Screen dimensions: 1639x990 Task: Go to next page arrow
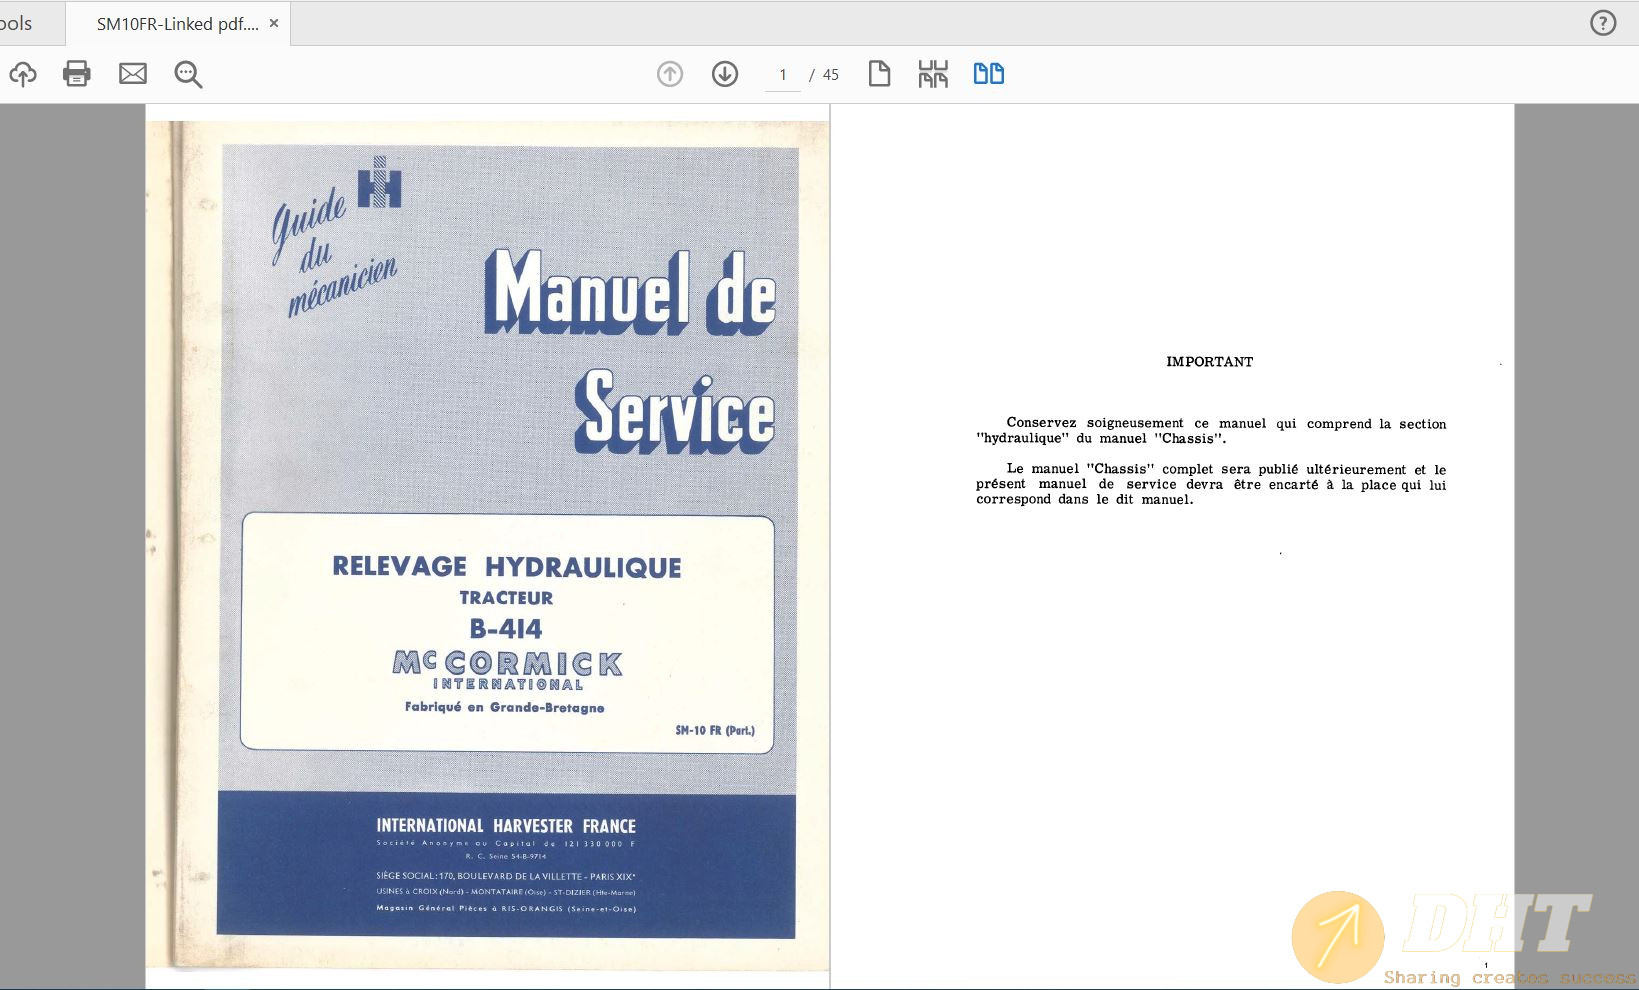click(x=725, y=74)
